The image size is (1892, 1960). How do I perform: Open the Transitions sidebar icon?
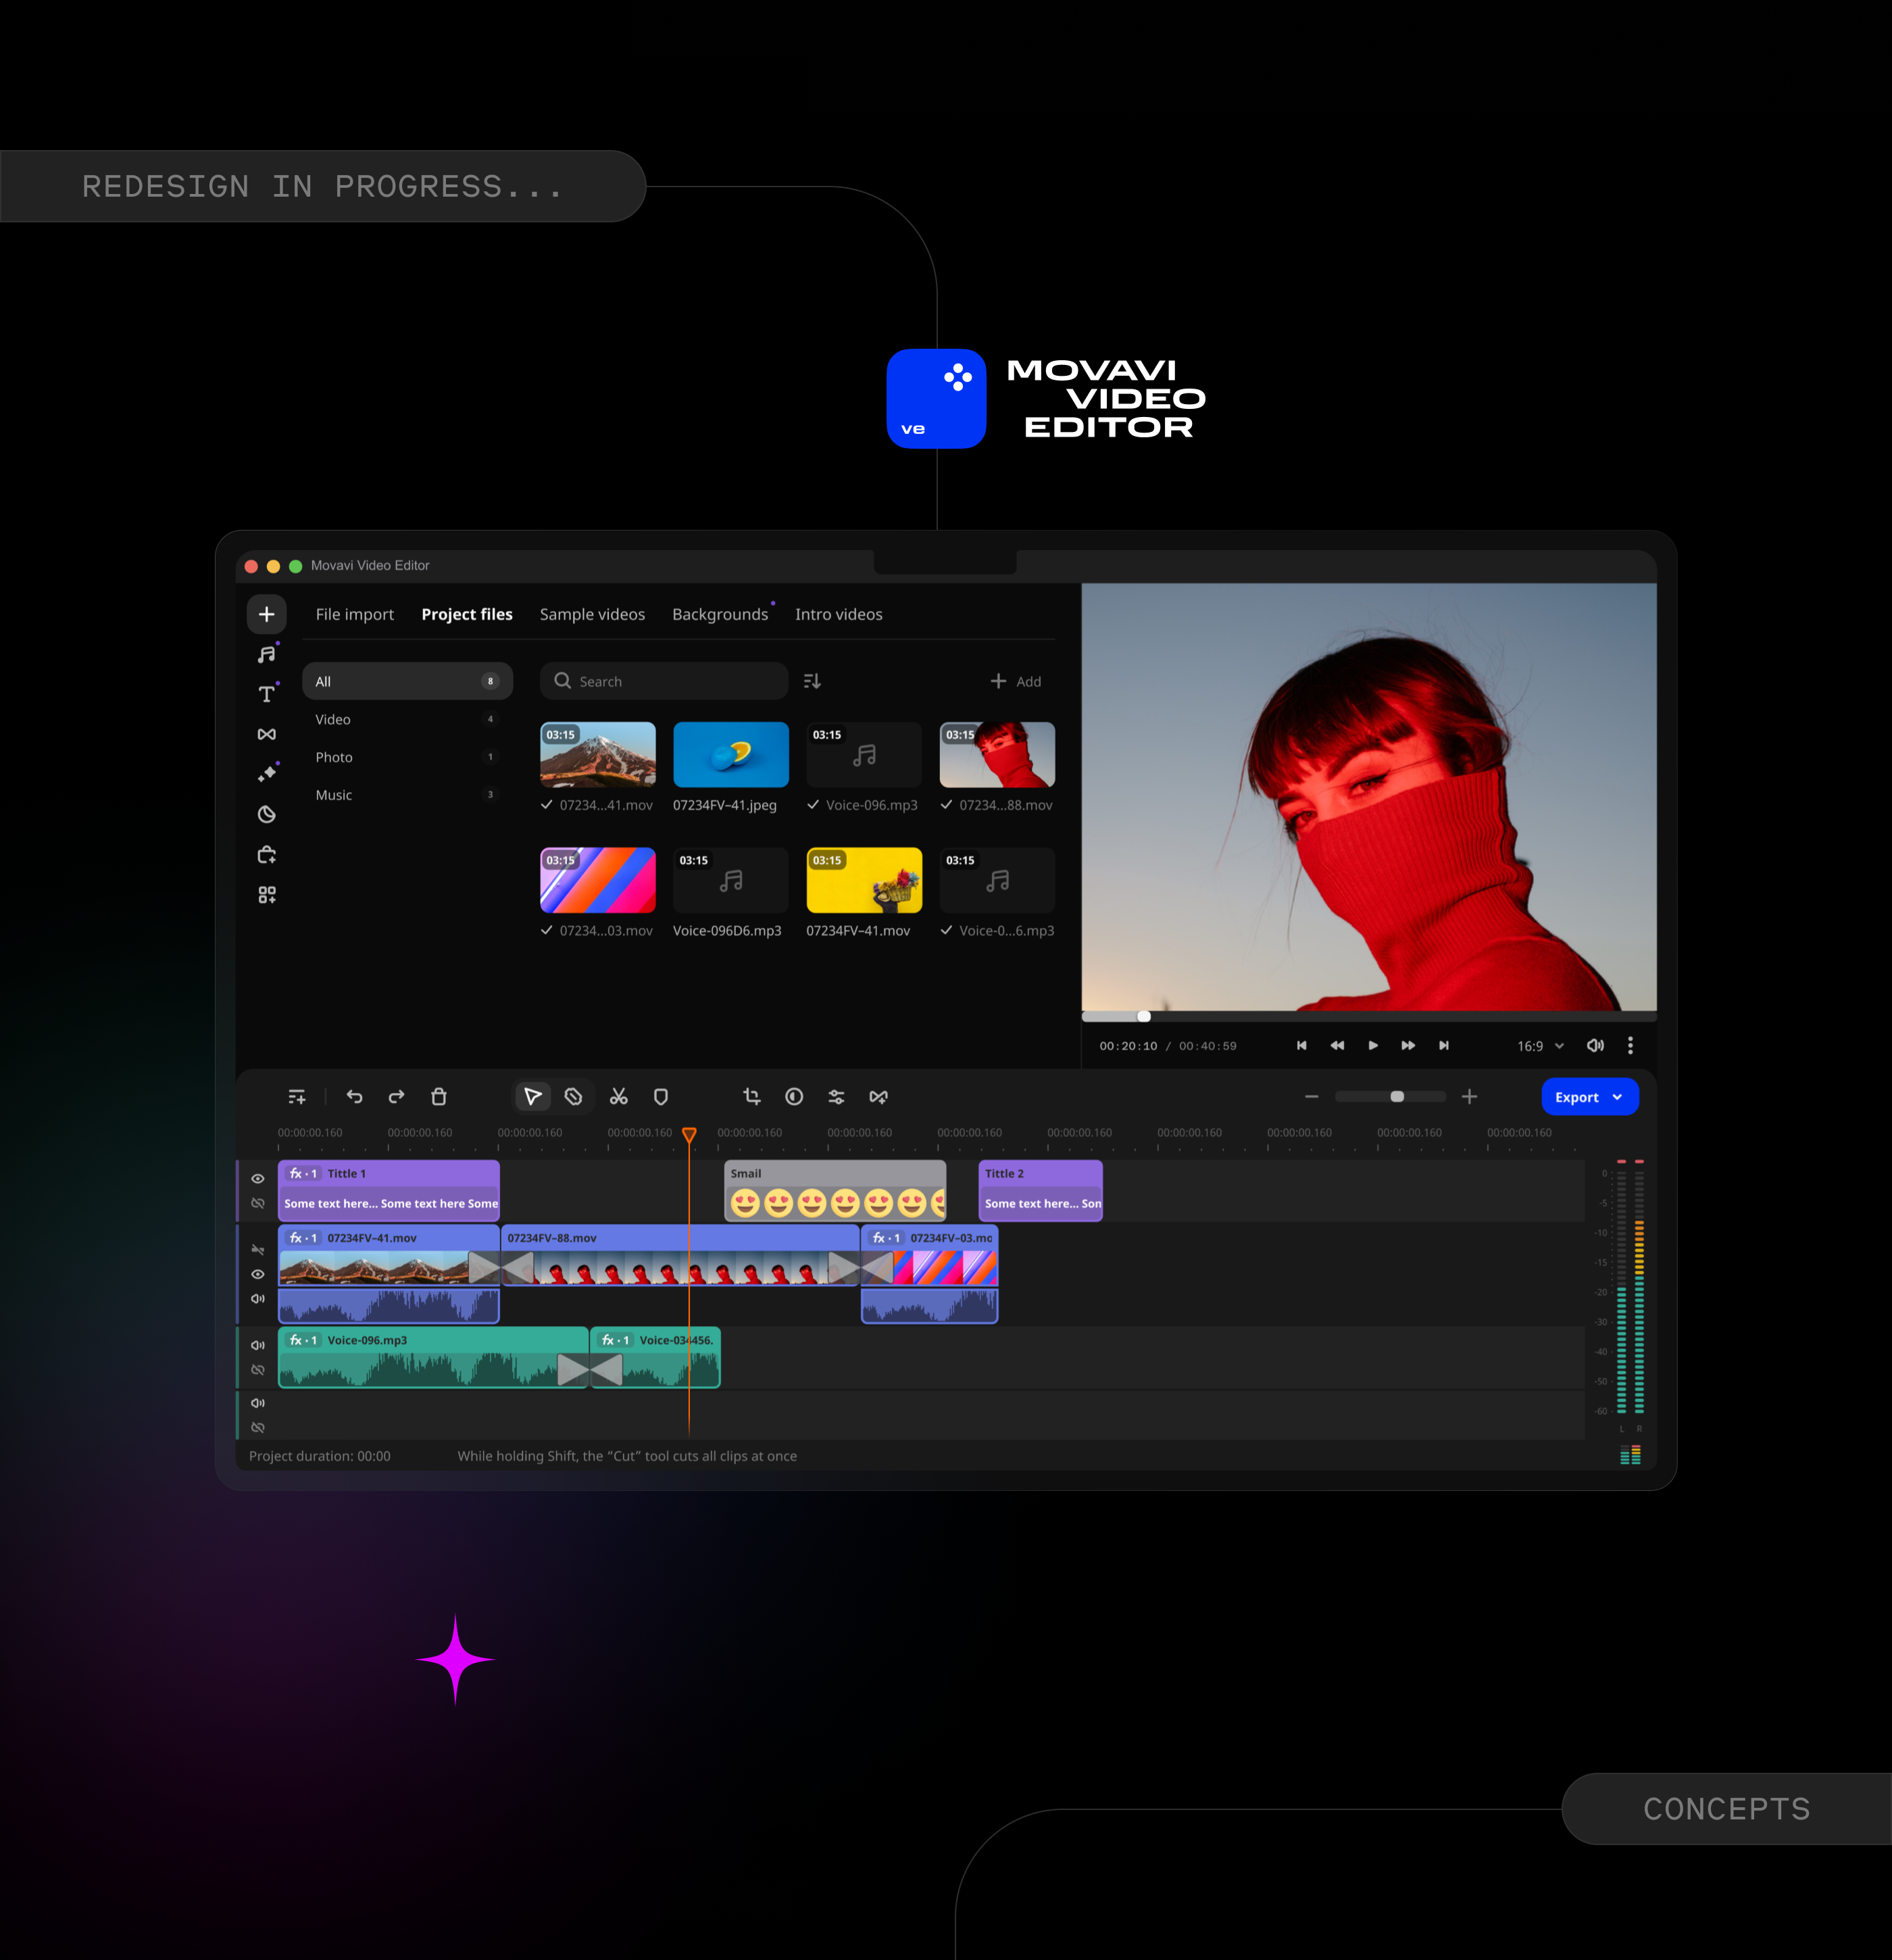(x=266, y=734)
